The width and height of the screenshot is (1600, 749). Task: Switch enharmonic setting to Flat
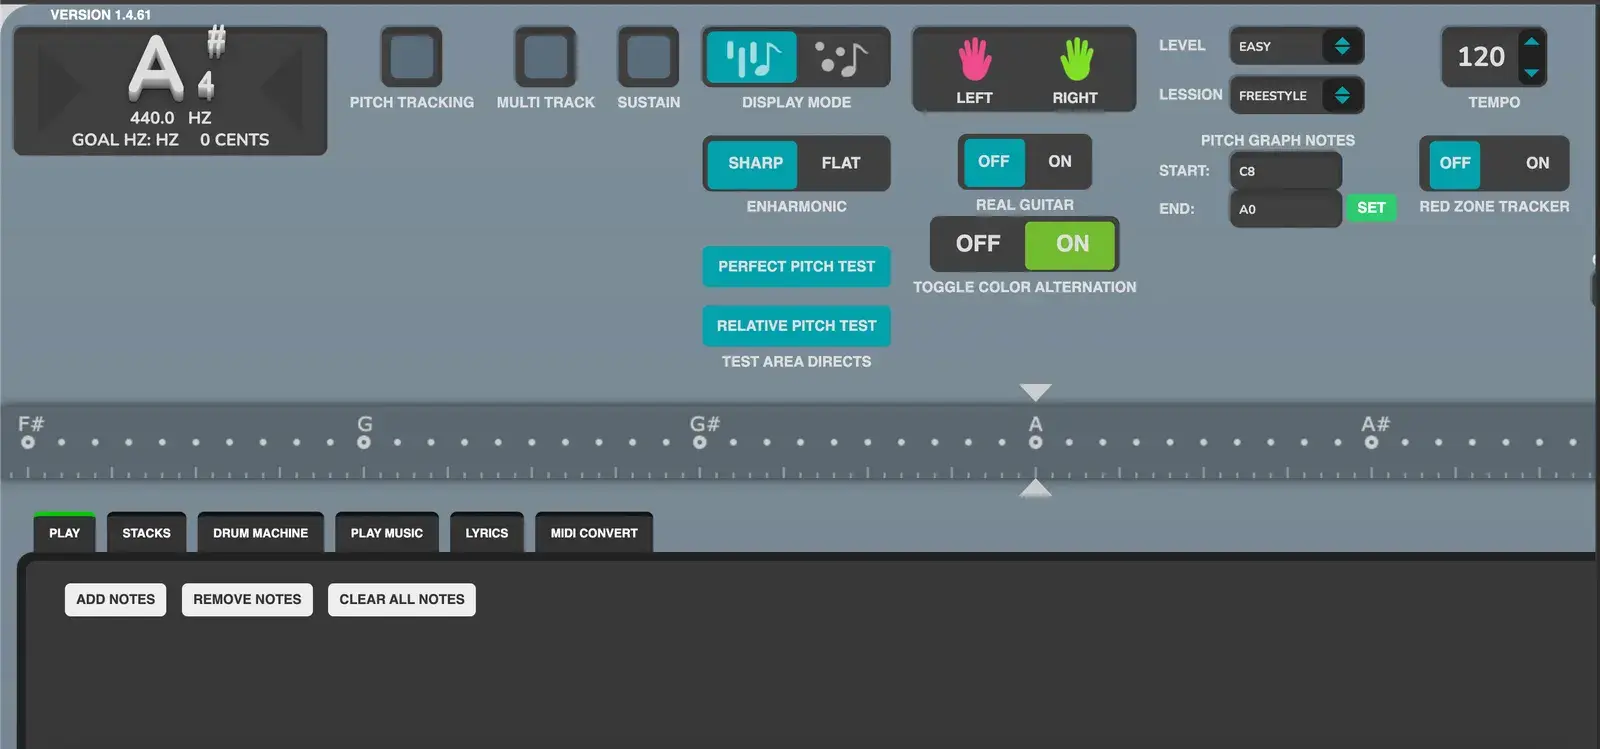coord(841,163)
